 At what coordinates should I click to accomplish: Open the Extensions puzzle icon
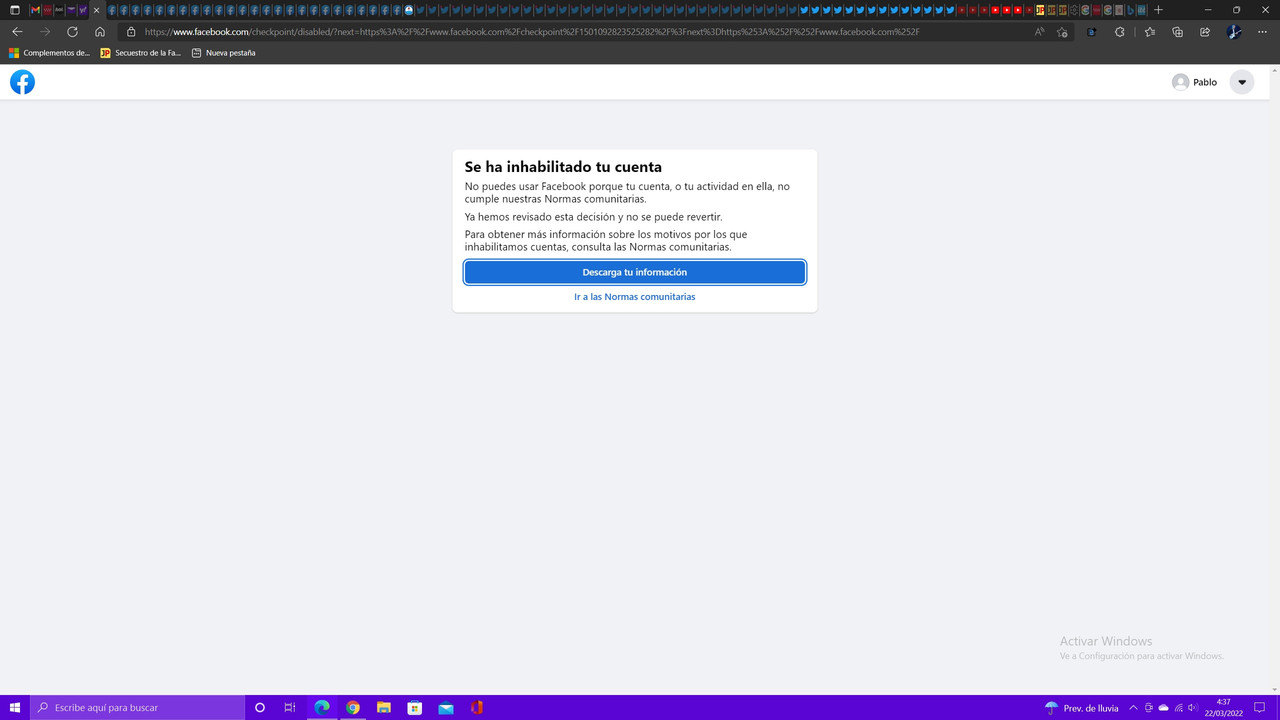(1119, 32)
